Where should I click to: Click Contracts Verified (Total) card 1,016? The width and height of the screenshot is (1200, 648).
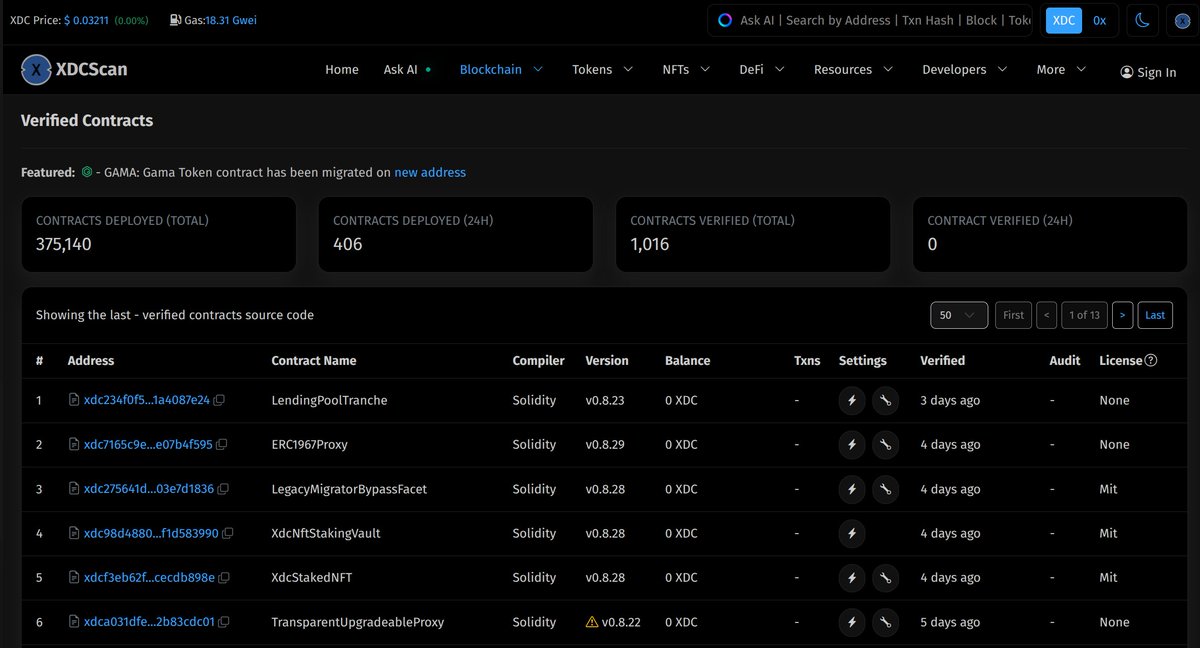coord(752,234)
